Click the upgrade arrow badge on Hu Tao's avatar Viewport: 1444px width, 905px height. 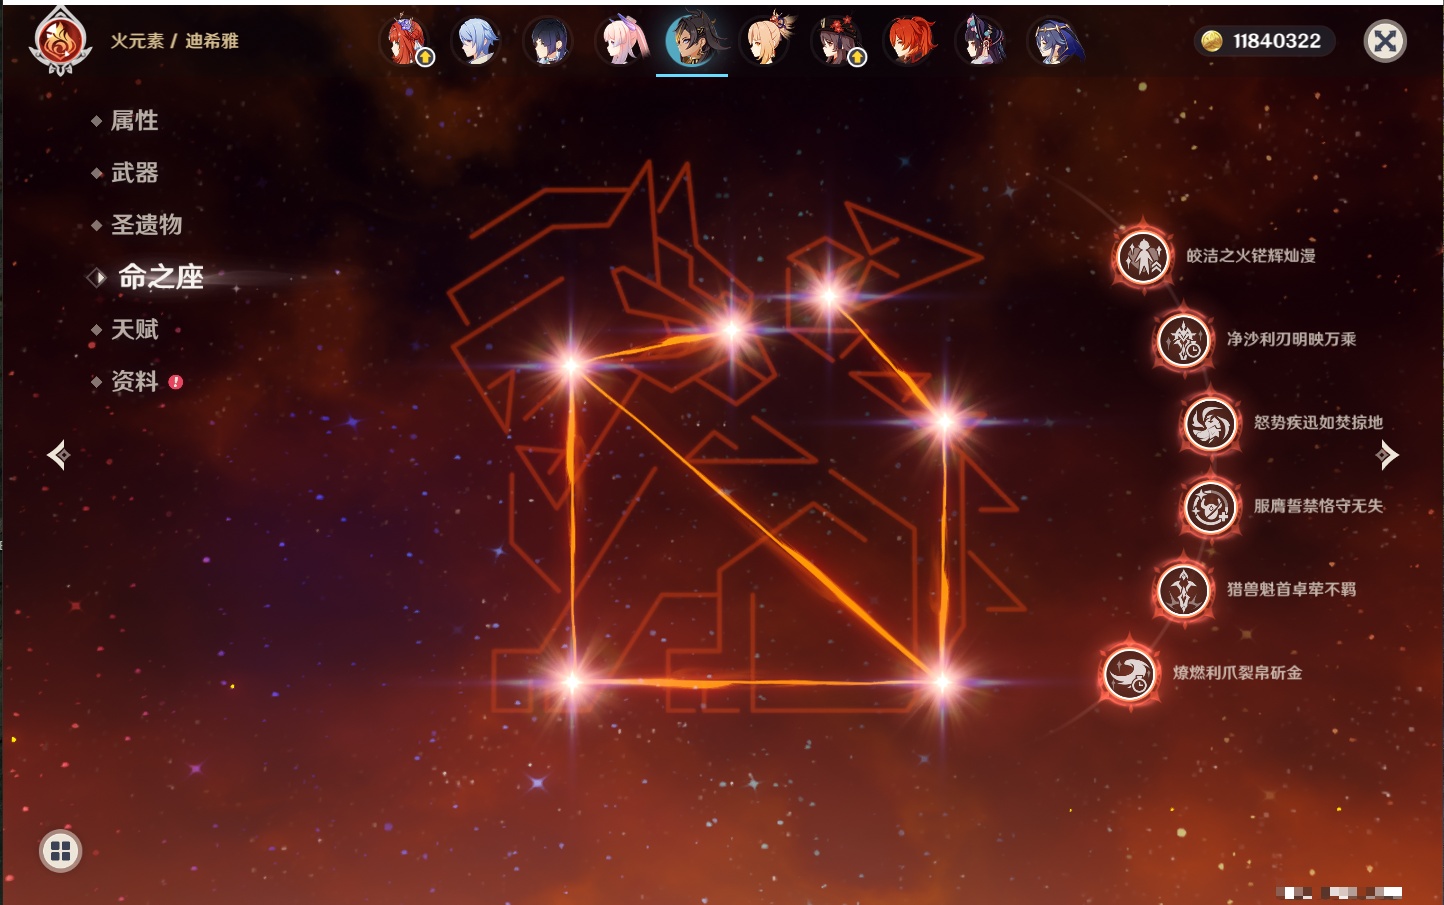click(857, 58)
